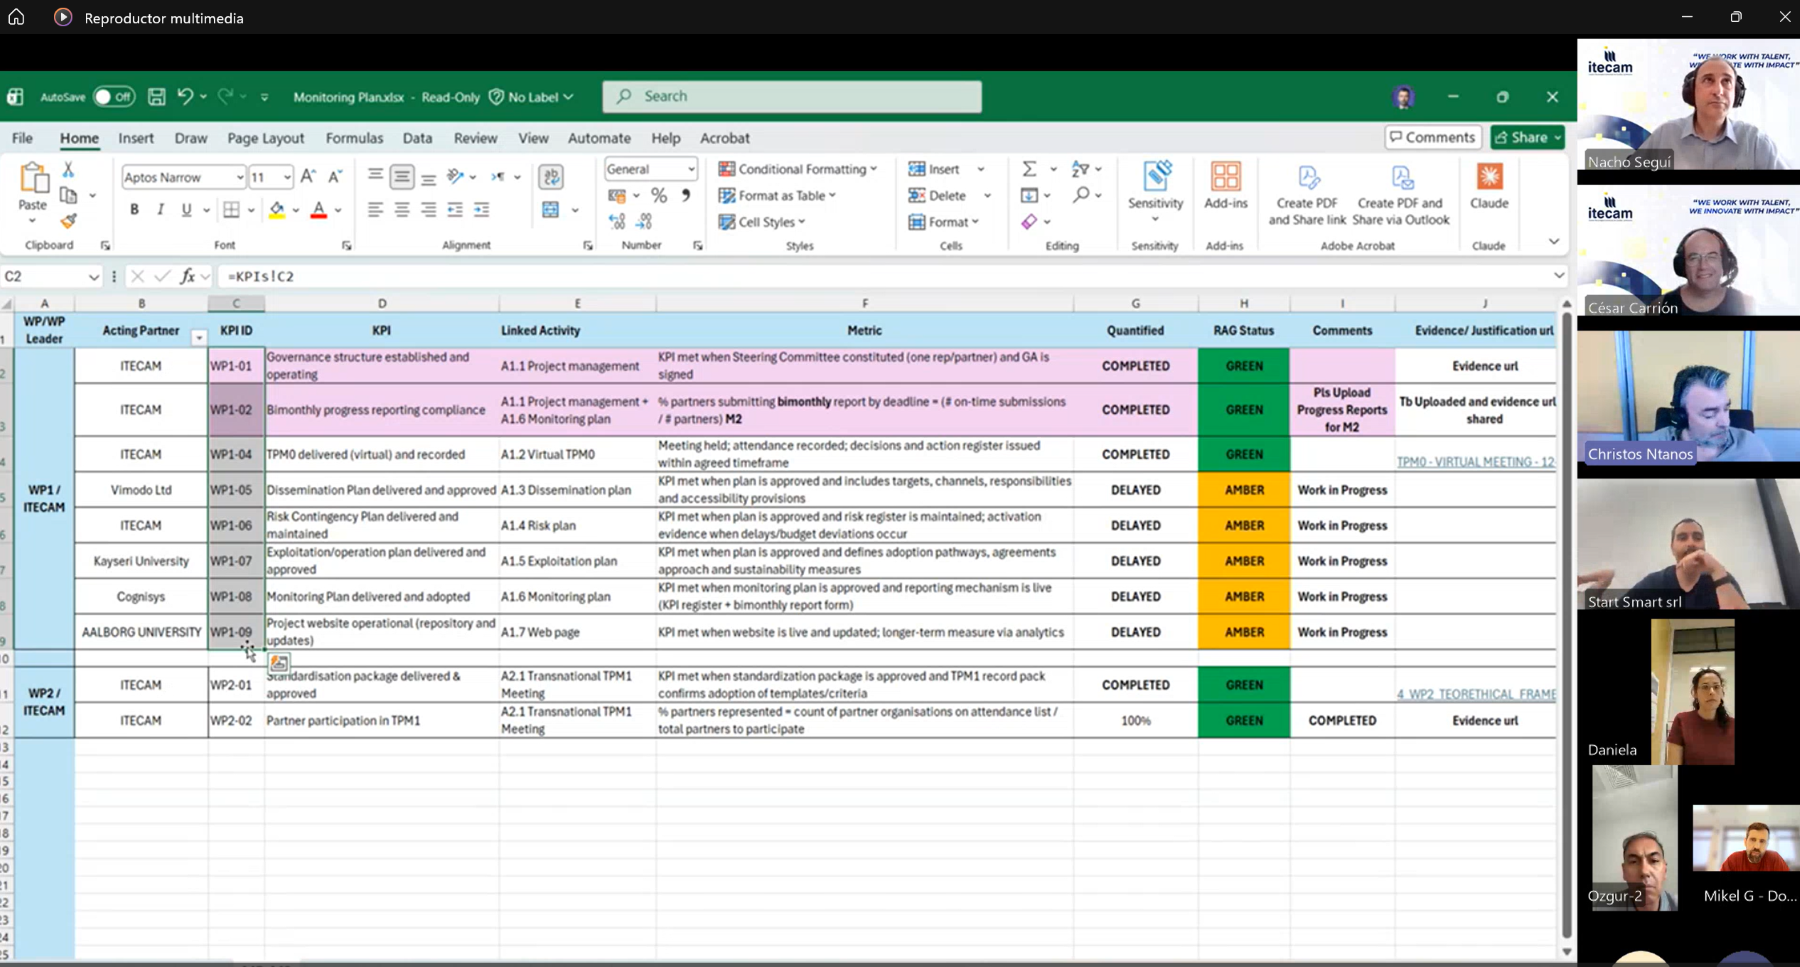The height and width of the screenshot is (967, 1800).
Task: Toggle Wrap Text on the cell
Action: click(x=551, y=177)
